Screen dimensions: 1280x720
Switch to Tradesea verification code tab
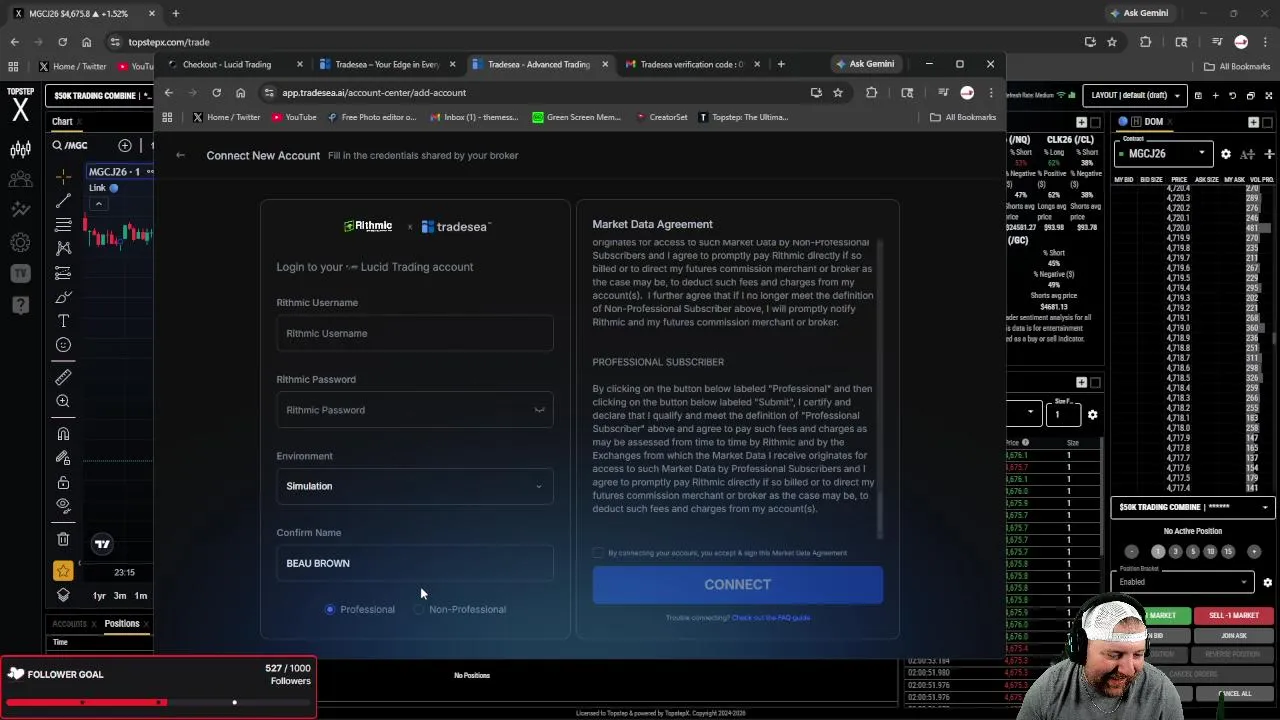(x=692, y=64)
